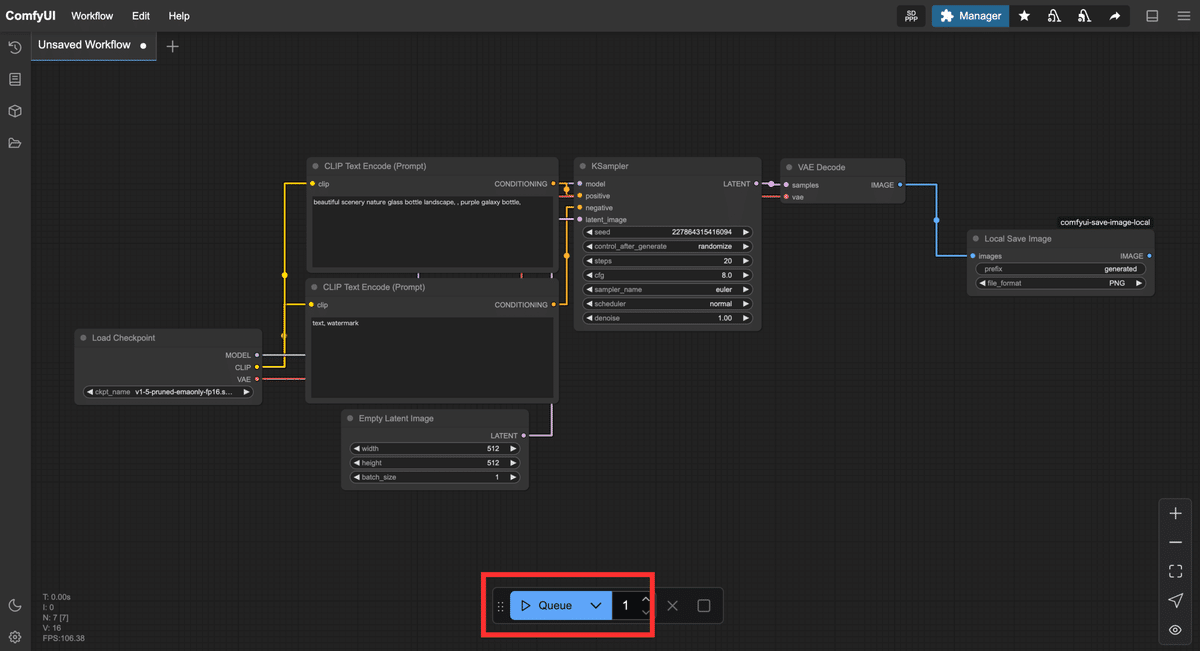Open the Workflow menu
The width and height of the screenshot is (1200, 651).
click(92, 16)
